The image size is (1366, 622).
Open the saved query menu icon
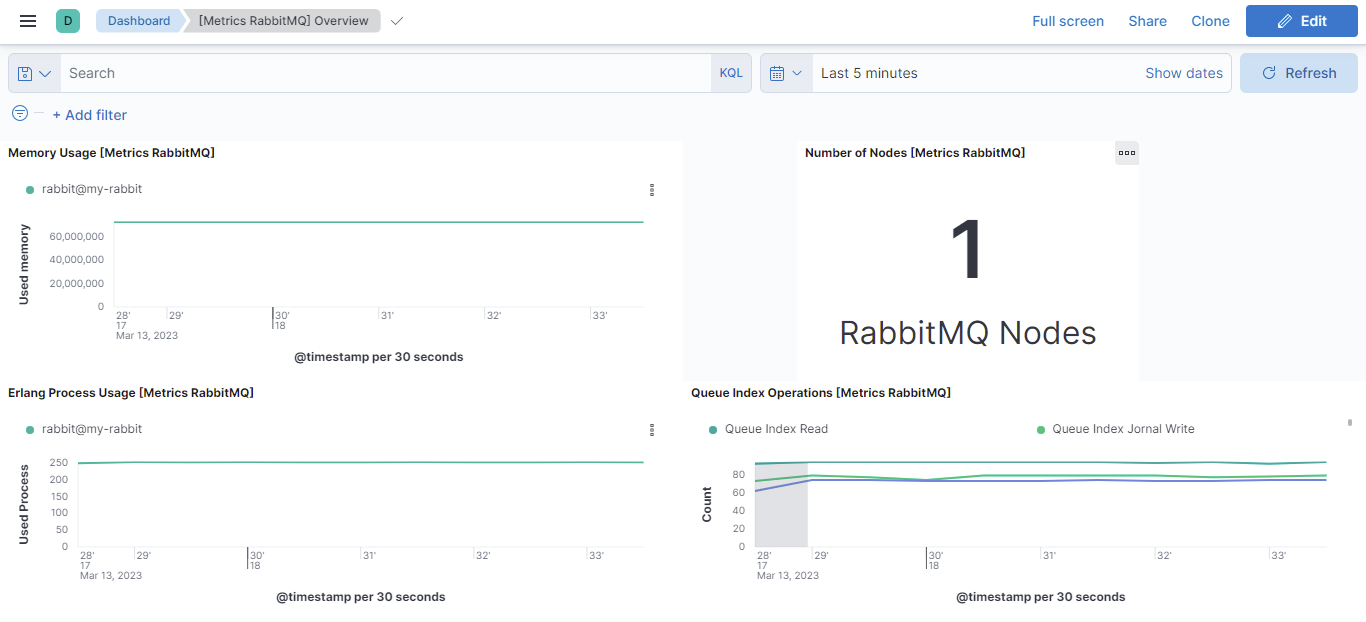coord(34,73)
